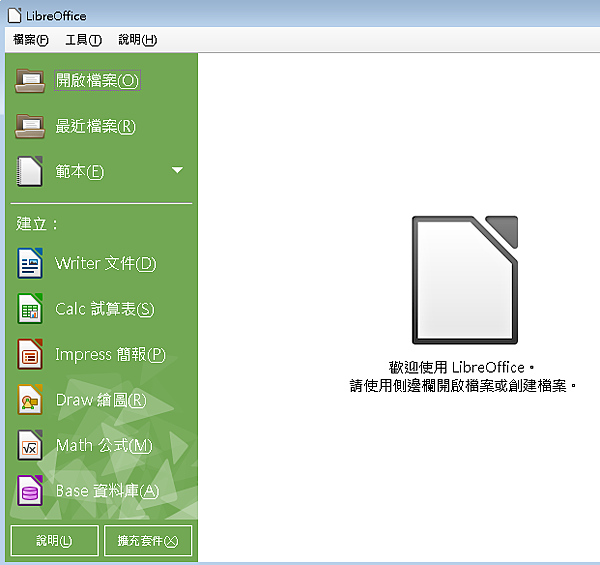The height and width of the screenshot is (565, 600).
Task: Click the recent files folder icon
Action: pyautogui.click(x=30, y=126)
